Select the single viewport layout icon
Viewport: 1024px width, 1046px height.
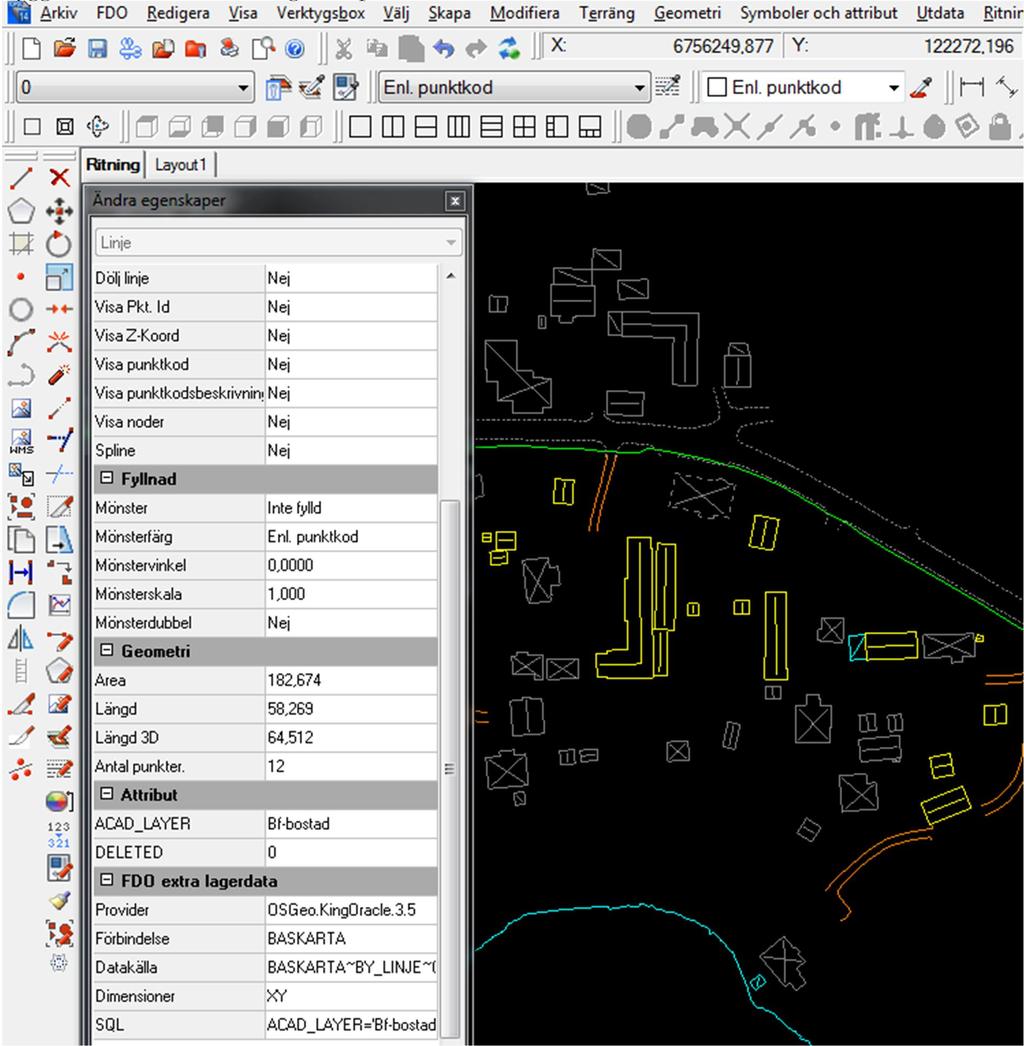pos(360,126)
